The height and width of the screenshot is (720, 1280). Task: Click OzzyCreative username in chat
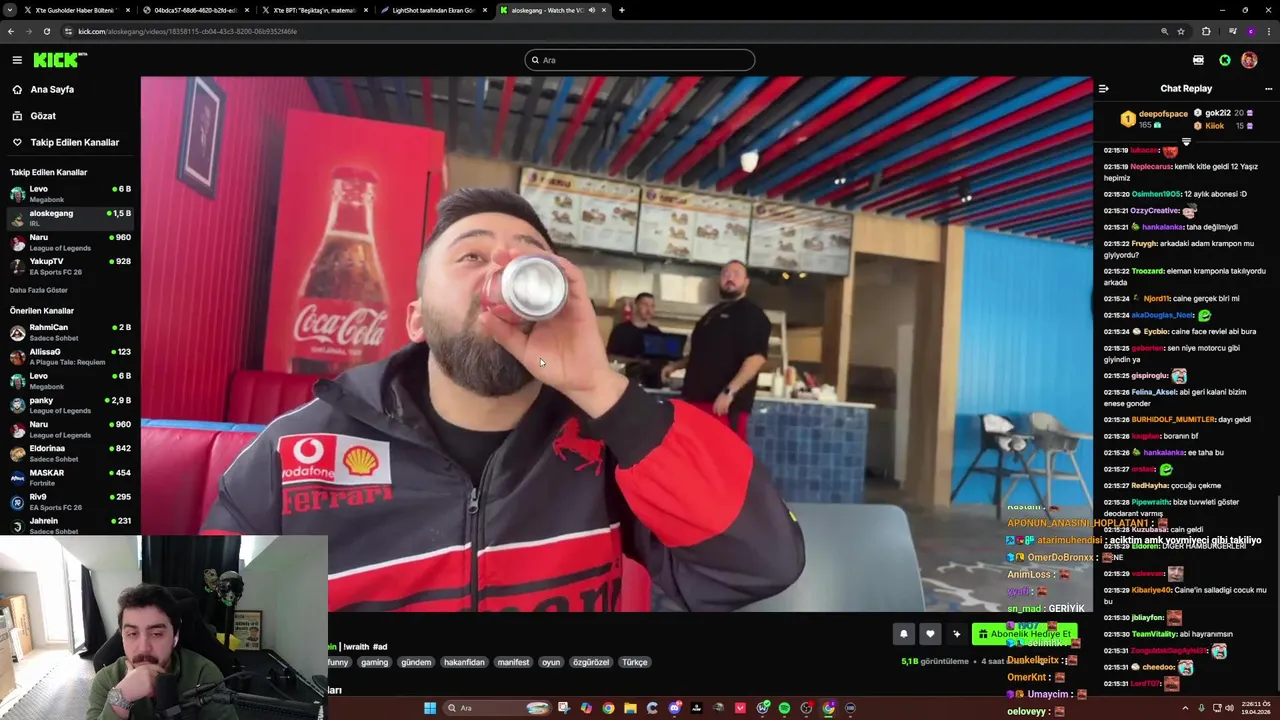click(1155, 211)
